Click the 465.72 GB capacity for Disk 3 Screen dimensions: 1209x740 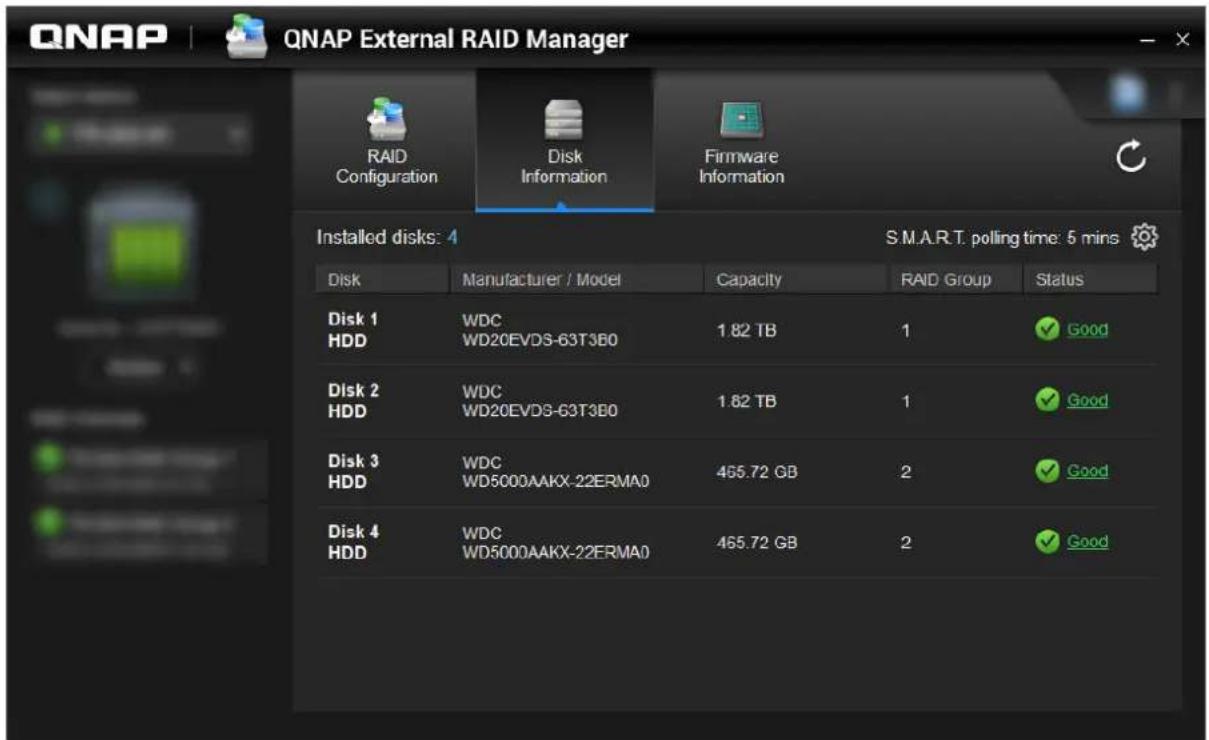point(757,472)
